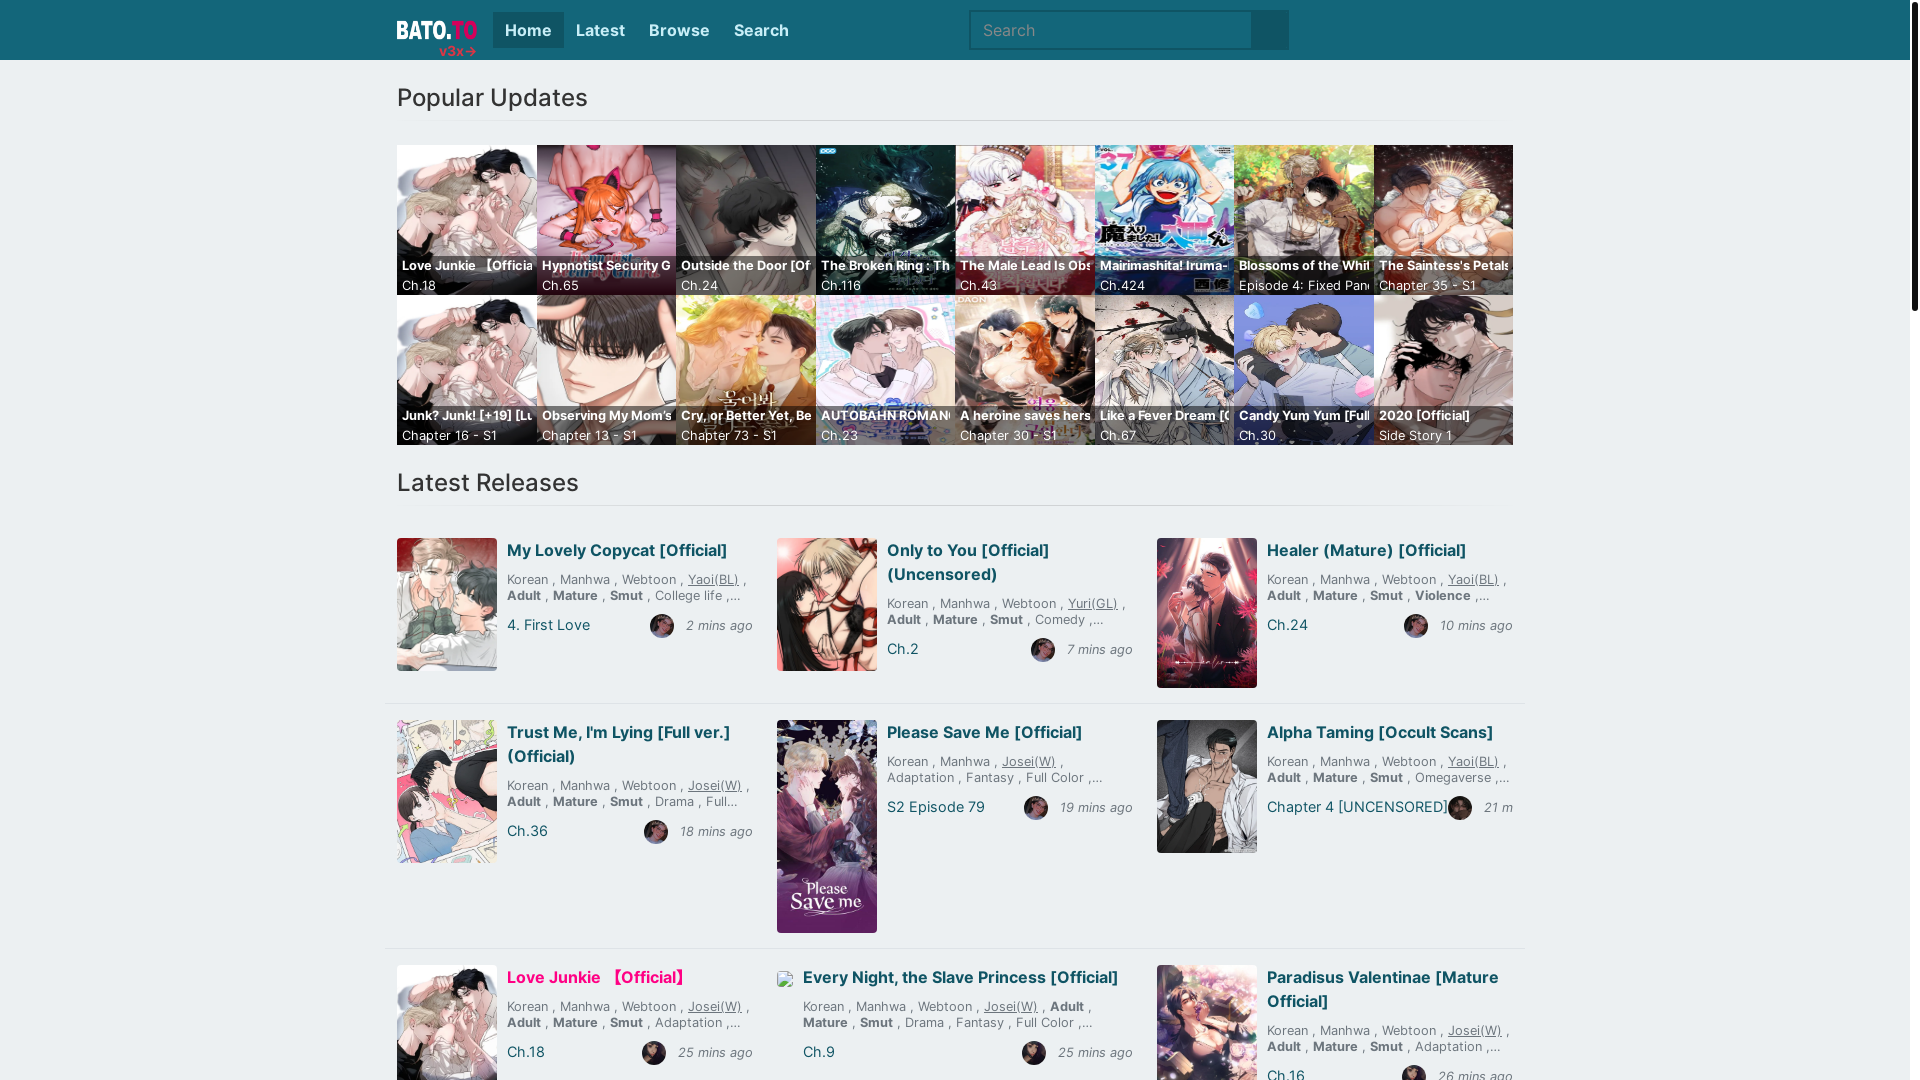The height and width of the screenshot is (1080, 1920).
Task: Open Cry, or Better Yet, Beg tile
Action: pos(746,370)
